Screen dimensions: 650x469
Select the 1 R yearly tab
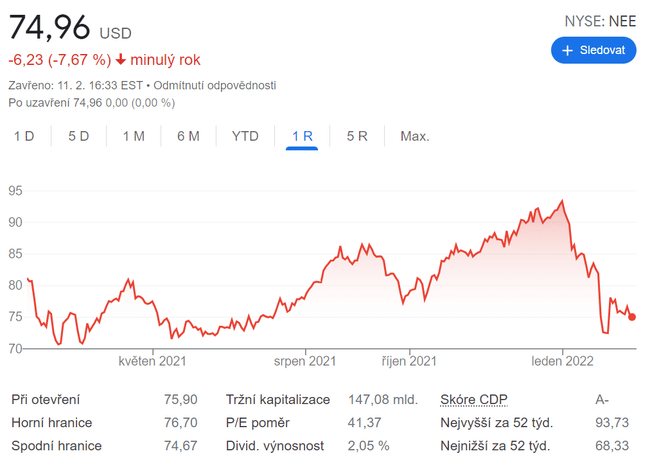pyautogui.click(x=302, y=136)
